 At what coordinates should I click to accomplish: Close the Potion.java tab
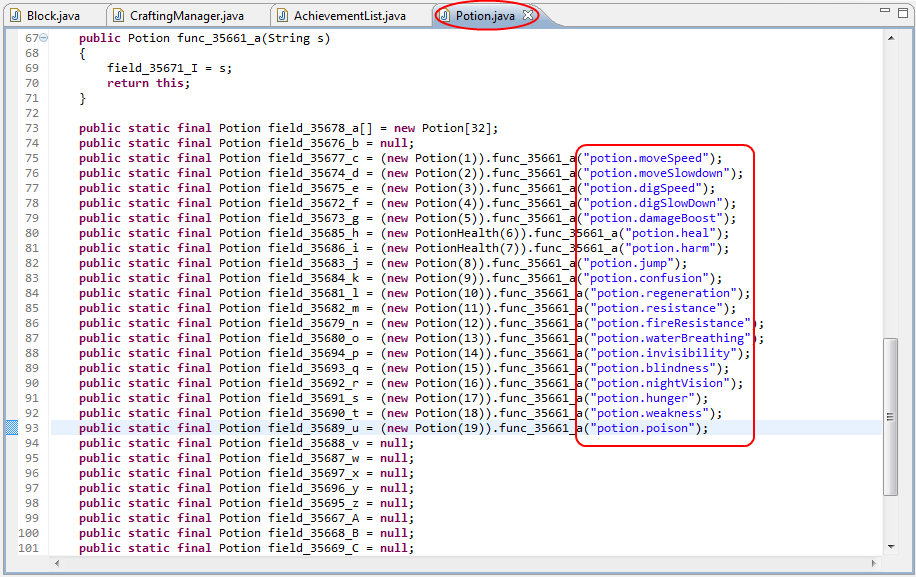click(528, 15)
